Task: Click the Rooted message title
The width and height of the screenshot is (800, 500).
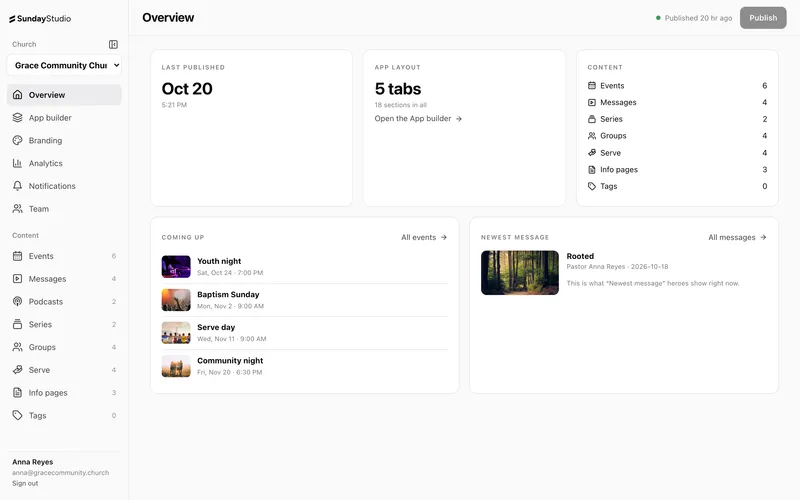Action: tap(580, 256)
